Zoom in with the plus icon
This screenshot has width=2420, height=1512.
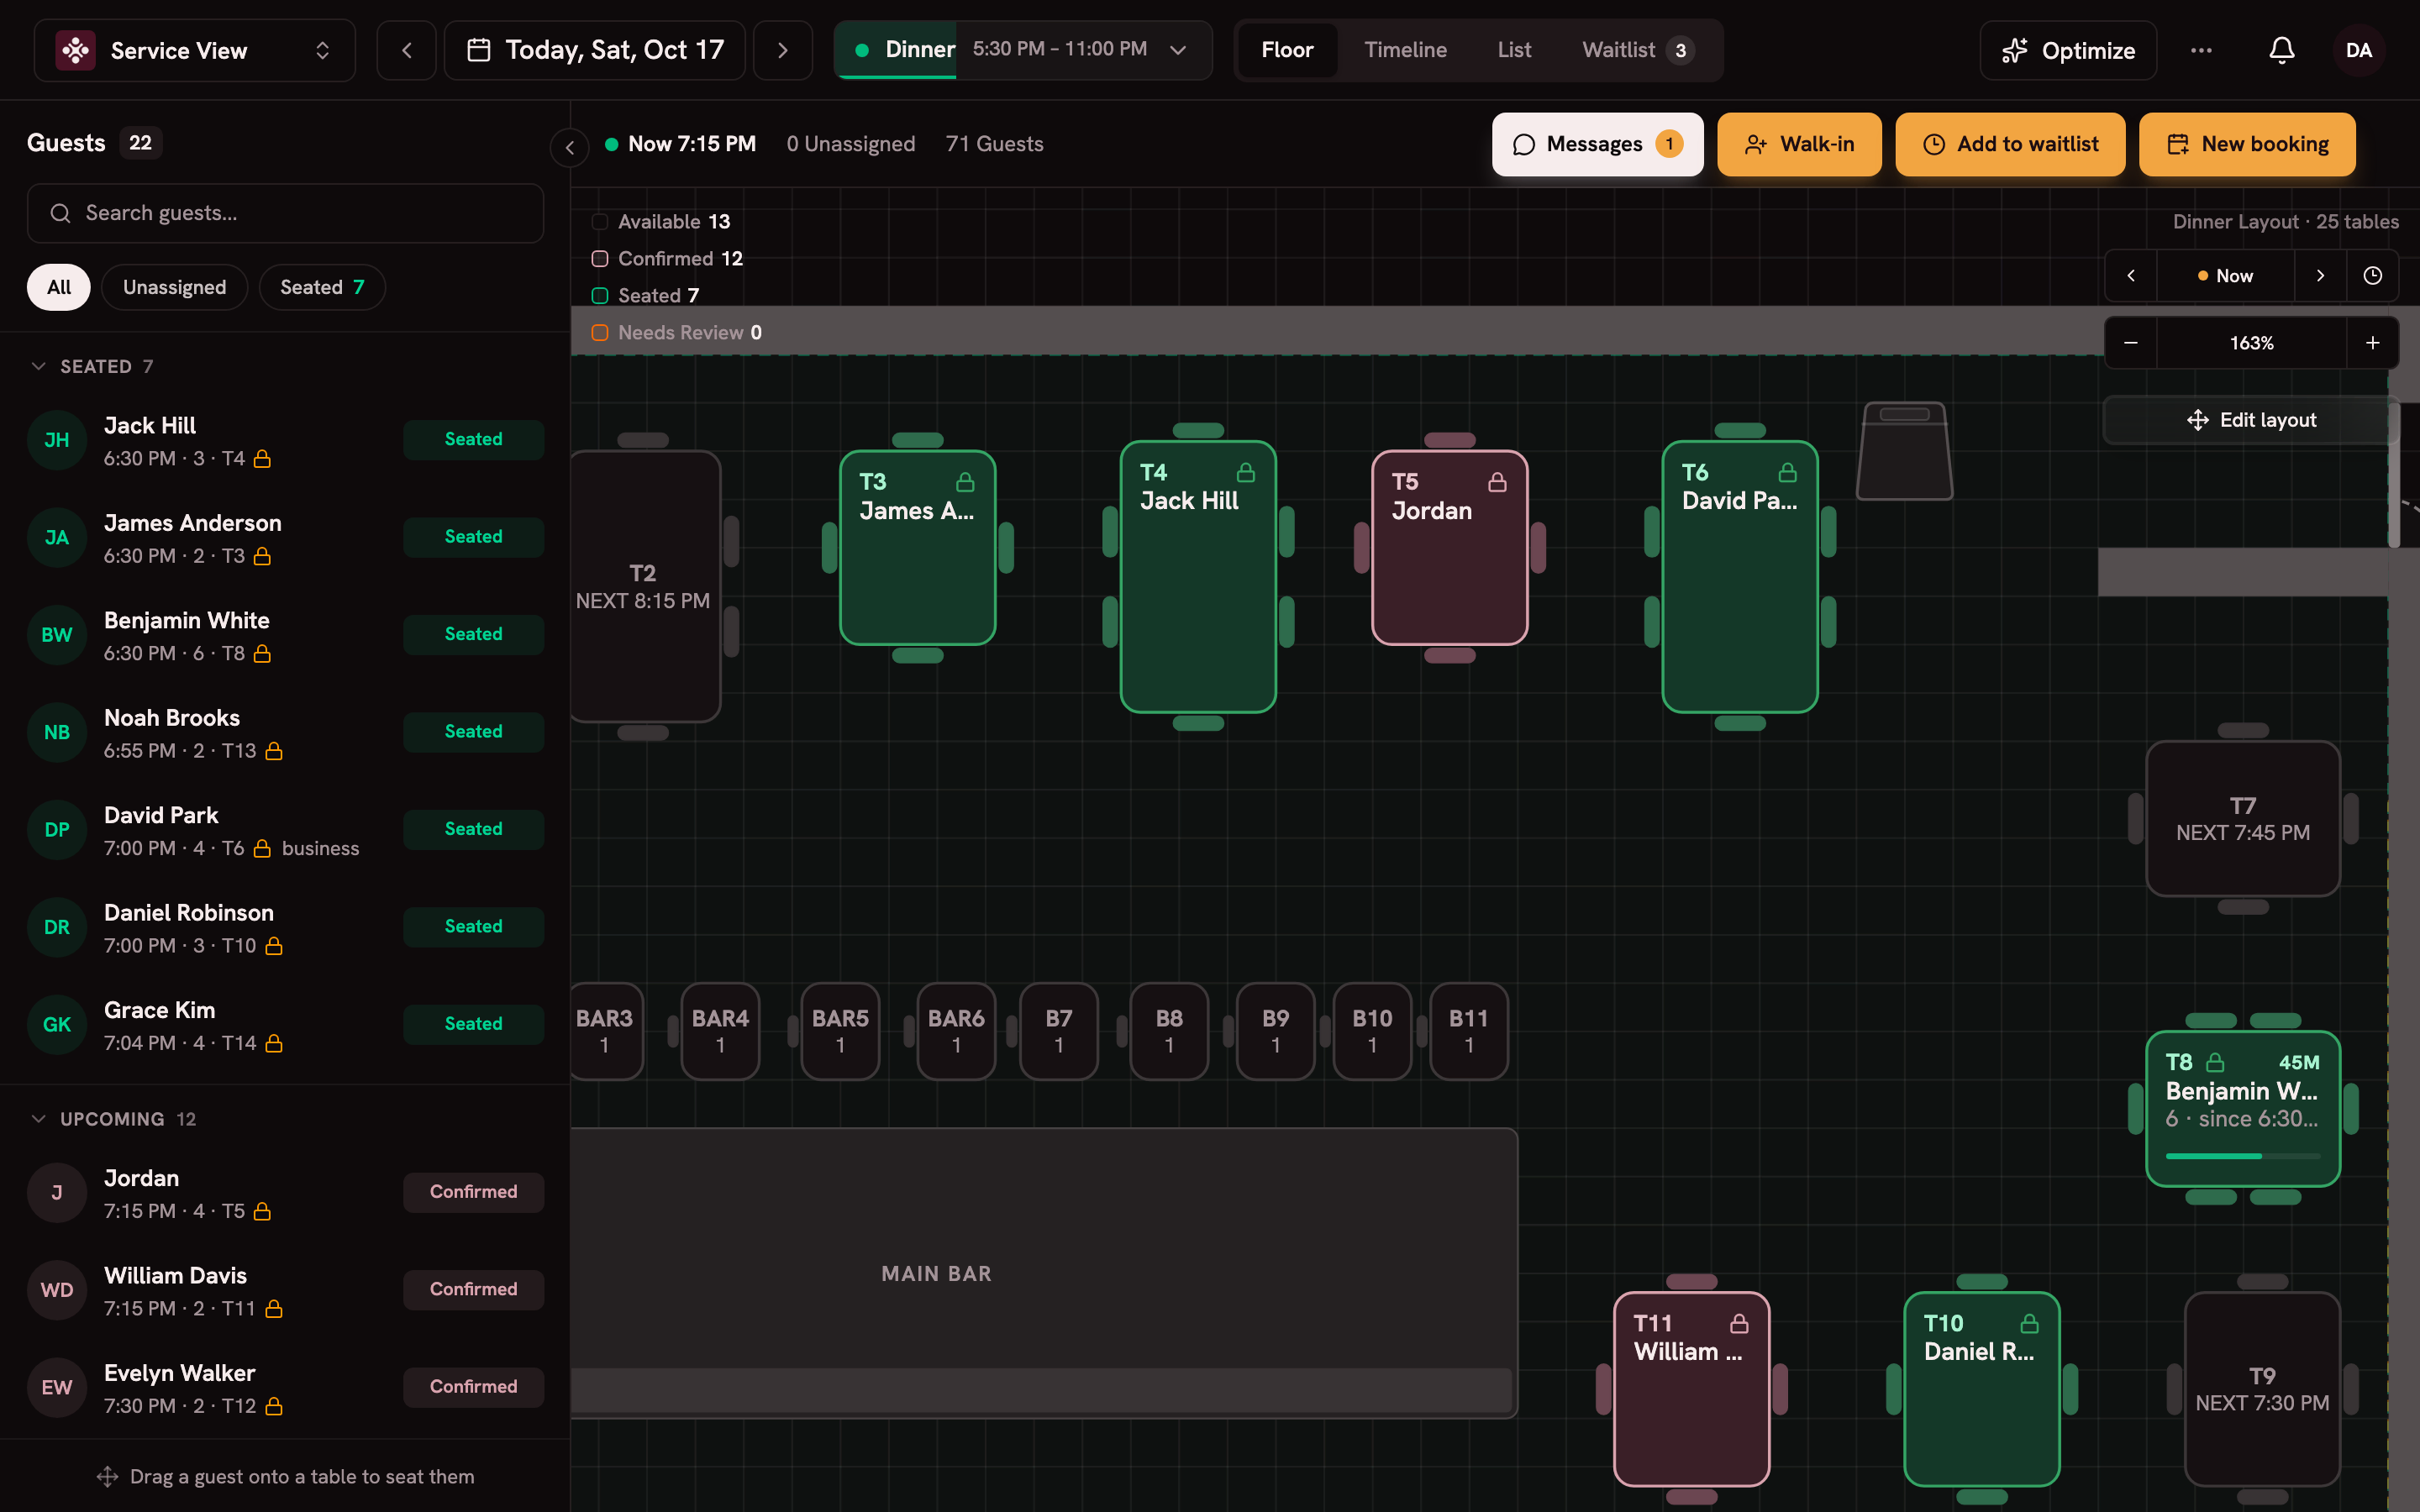pyautogui.click(x=2372, y=343)
